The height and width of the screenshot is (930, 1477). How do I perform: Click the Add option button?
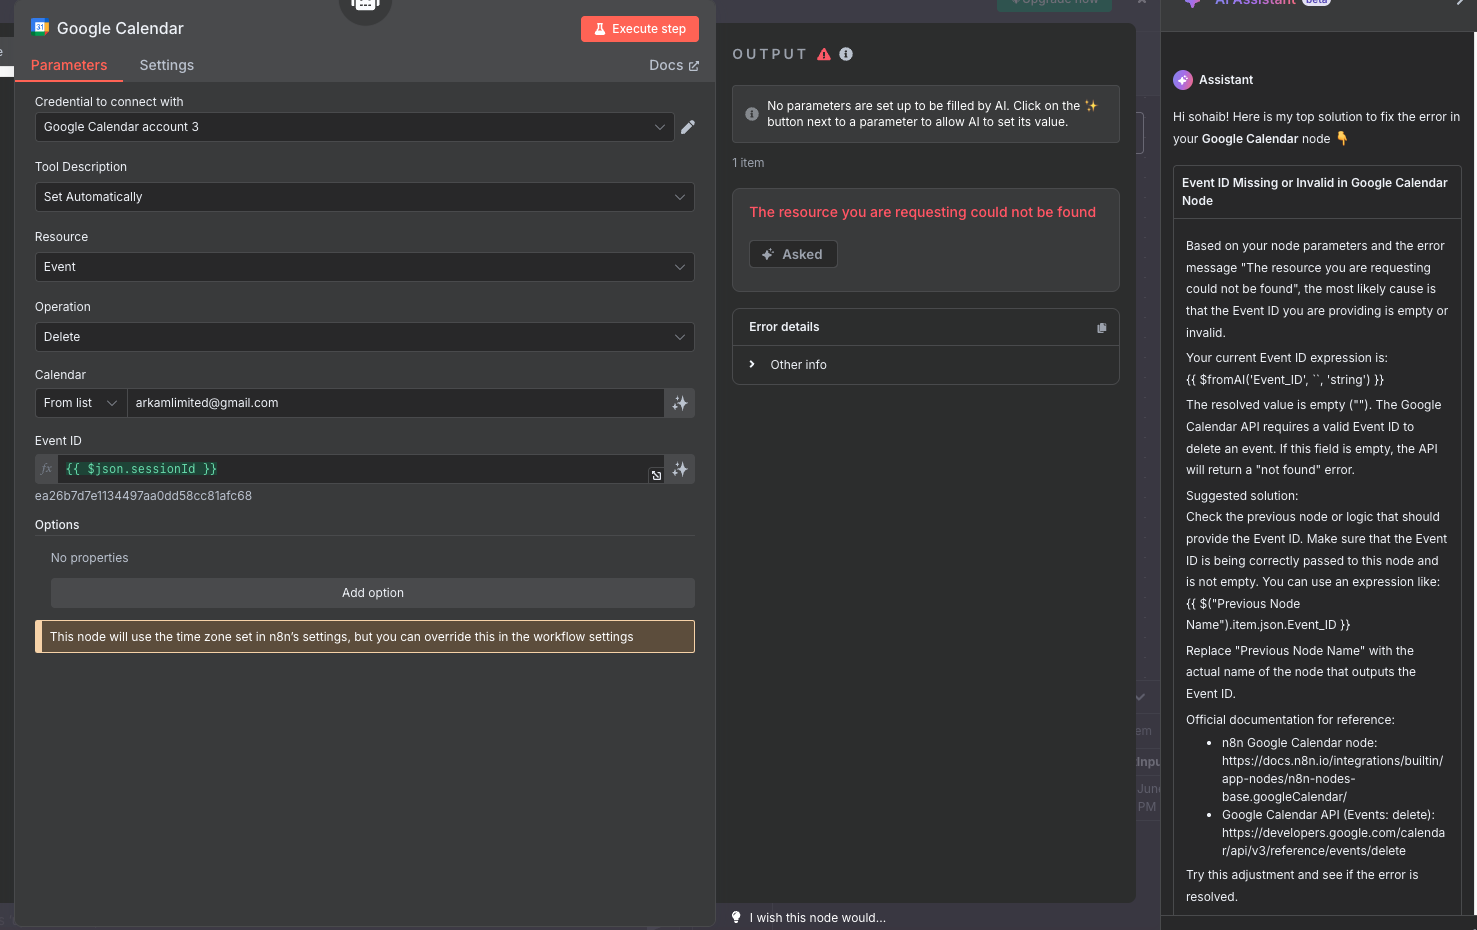click(373, 593)
